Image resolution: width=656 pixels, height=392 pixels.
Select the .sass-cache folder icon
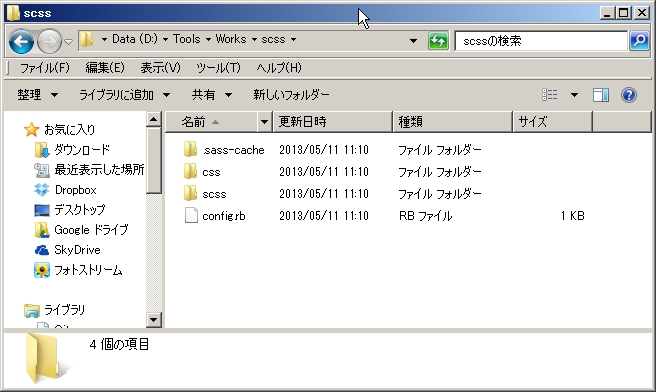[190, 149]
